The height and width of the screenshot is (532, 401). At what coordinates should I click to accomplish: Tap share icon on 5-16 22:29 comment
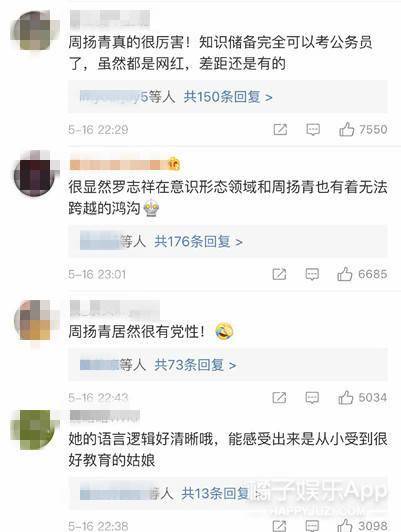click(x=280, y=129)
